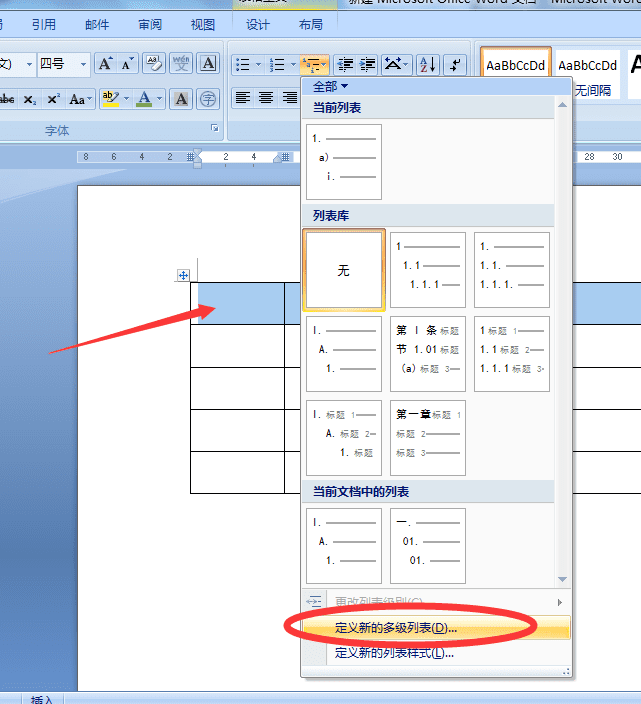The height and width of the screenshot is (704, 641).
Task: Select document list 一. 01. 01.
Action: click(428, 546)
